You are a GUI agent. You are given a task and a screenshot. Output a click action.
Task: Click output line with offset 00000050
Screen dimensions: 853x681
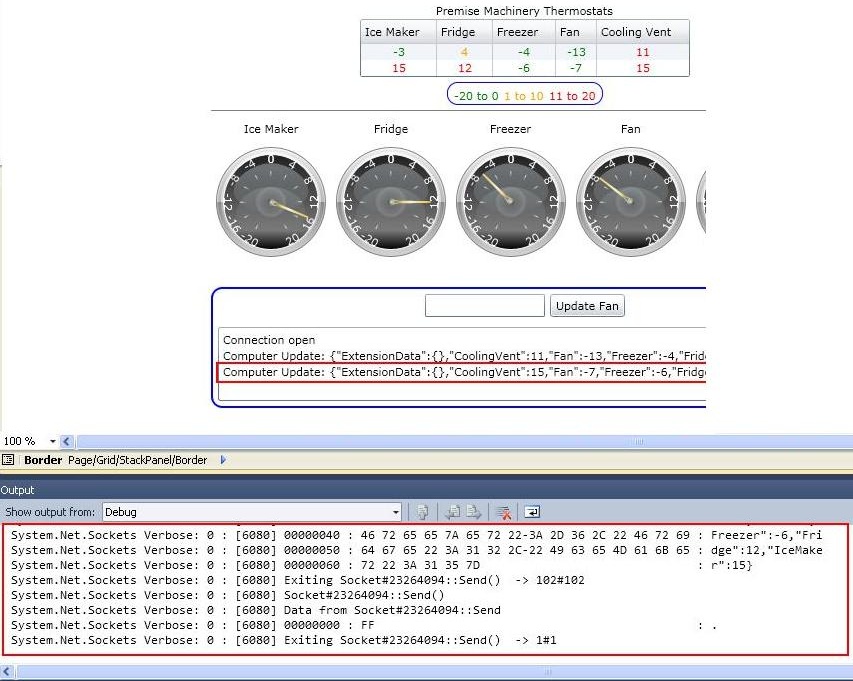pyautogui.click(x=416, y=550)
